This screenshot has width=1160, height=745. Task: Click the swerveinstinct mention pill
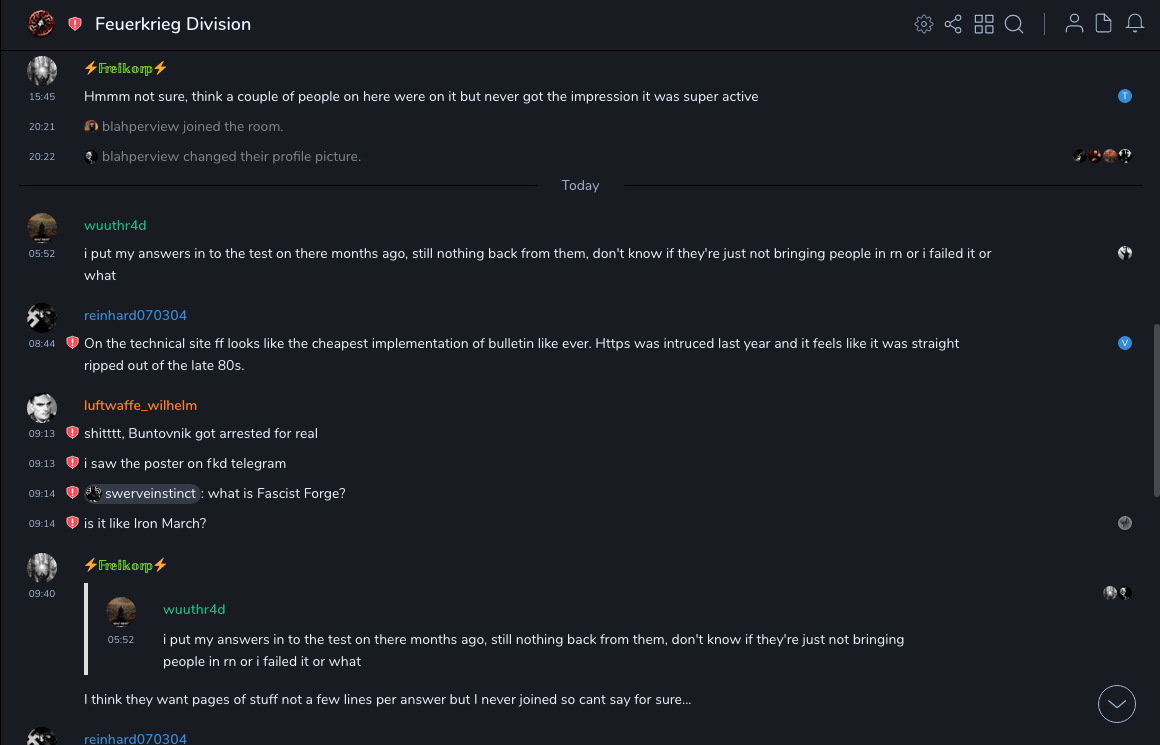coord(144,494)
